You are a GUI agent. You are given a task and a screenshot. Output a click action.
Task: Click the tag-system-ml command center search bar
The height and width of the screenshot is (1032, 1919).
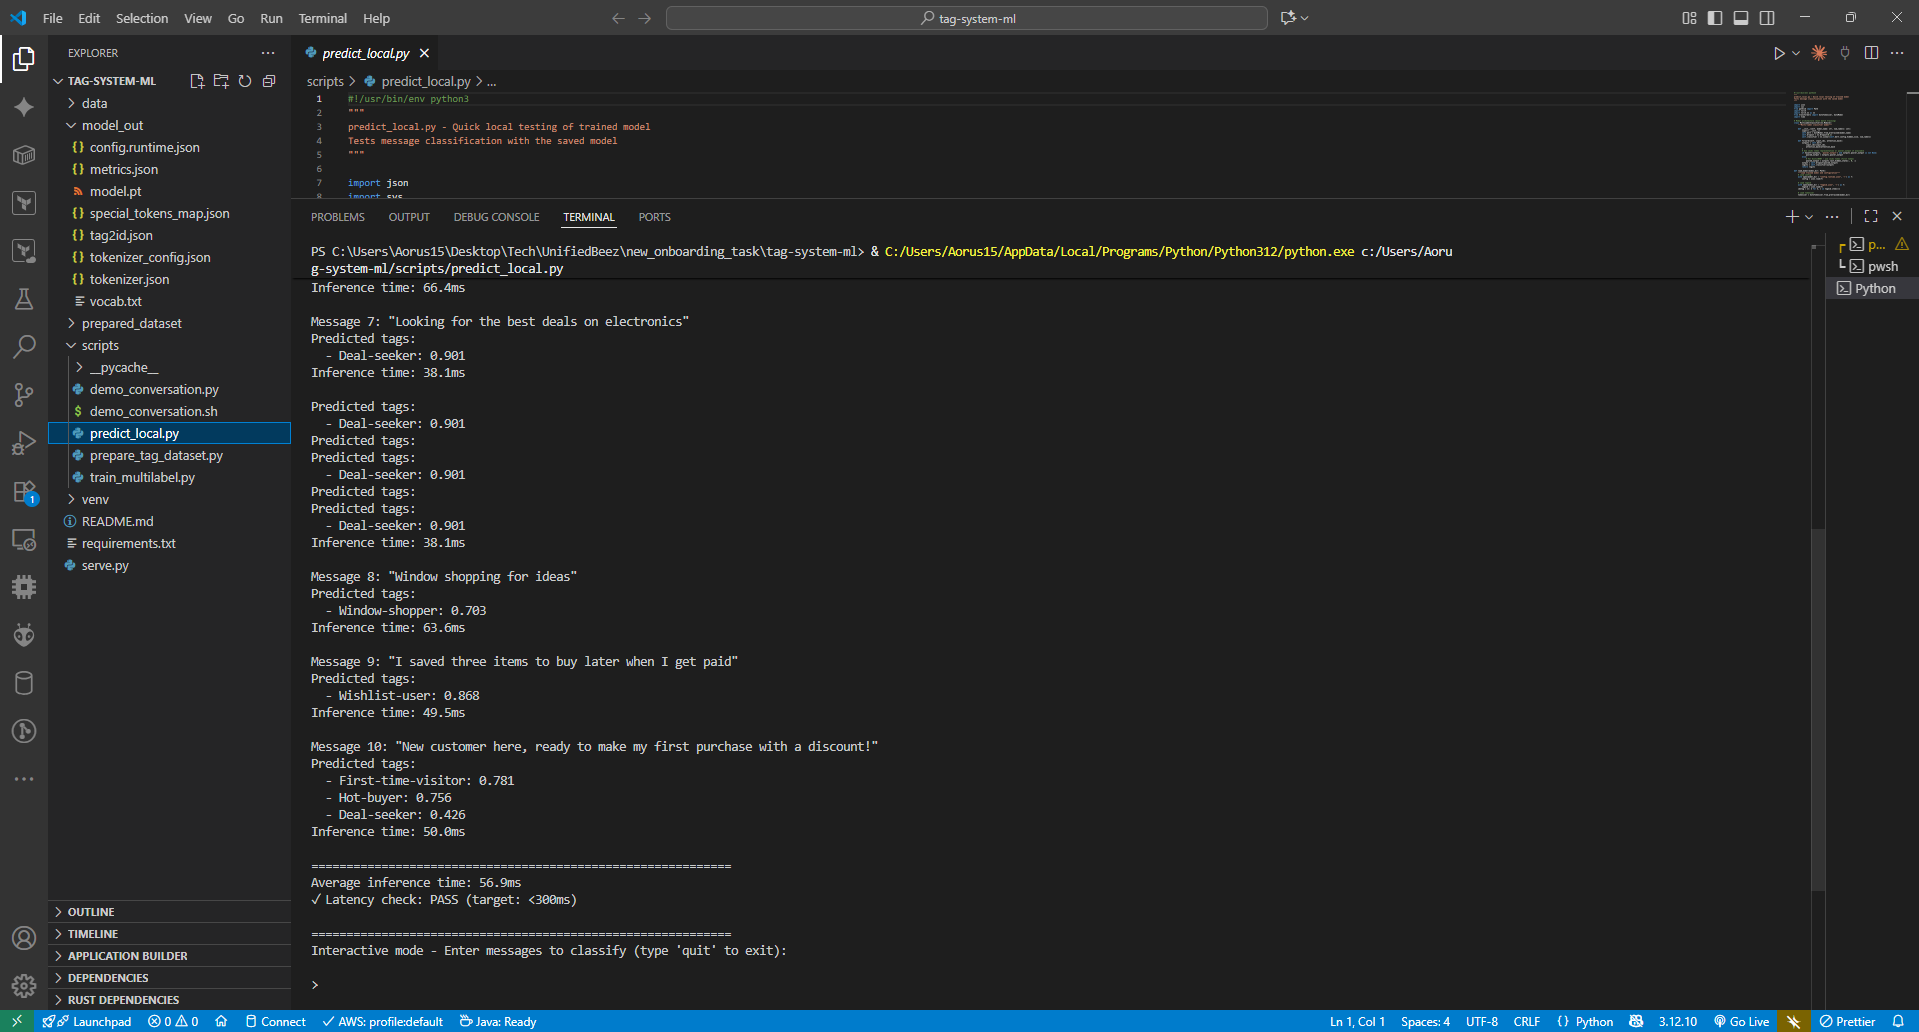tap(966, 17)
